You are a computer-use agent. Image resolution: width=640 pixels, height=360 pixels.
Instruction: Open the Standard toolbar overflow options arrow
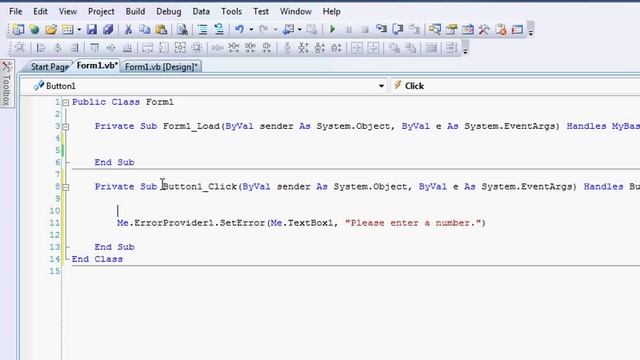pos(531,30)
